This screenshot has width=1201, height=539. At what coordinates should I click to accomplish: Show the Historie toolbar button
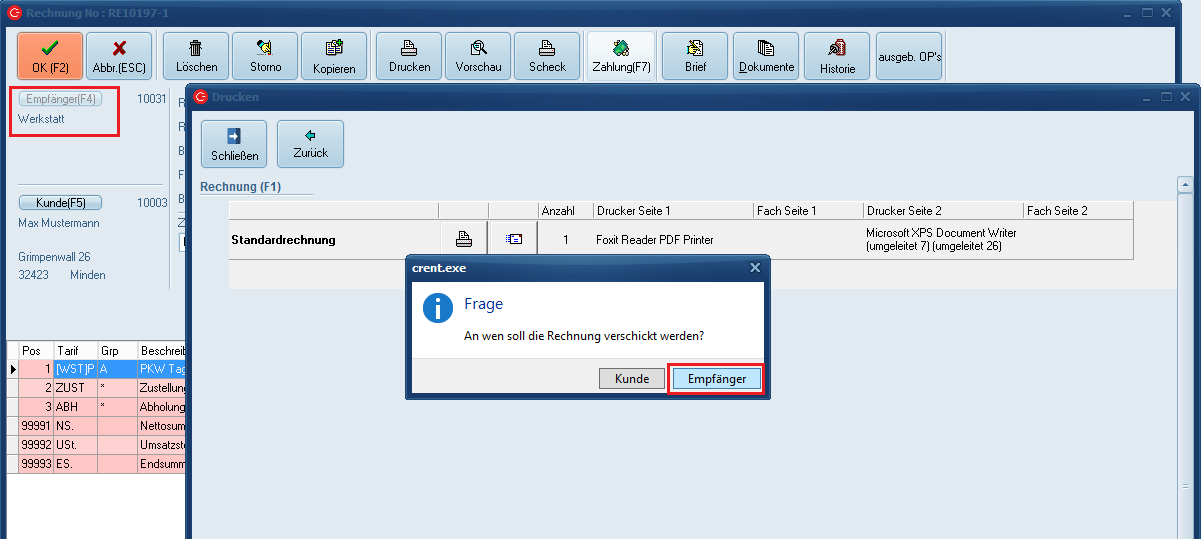[837, 56]
